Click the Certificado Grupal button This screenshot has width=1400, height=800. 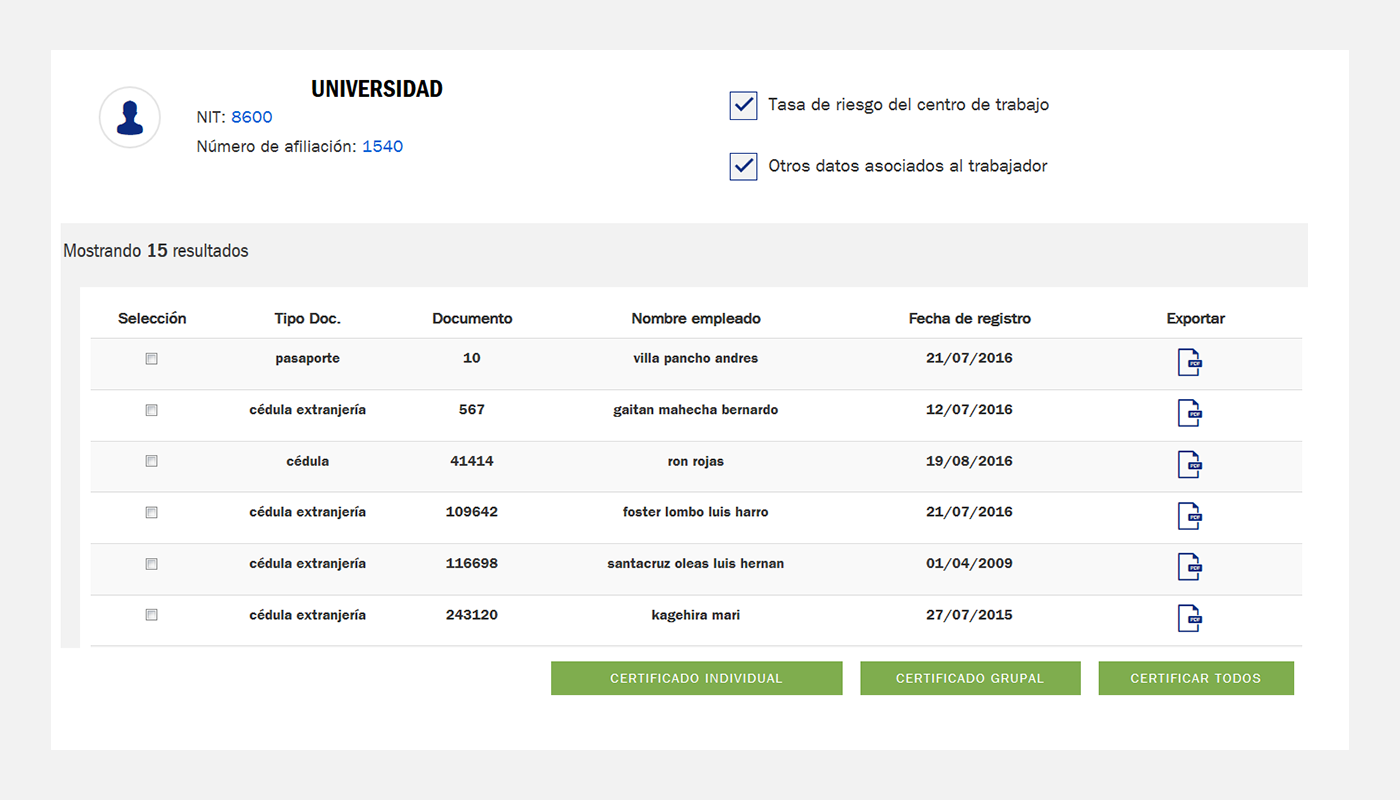[970, 678]
